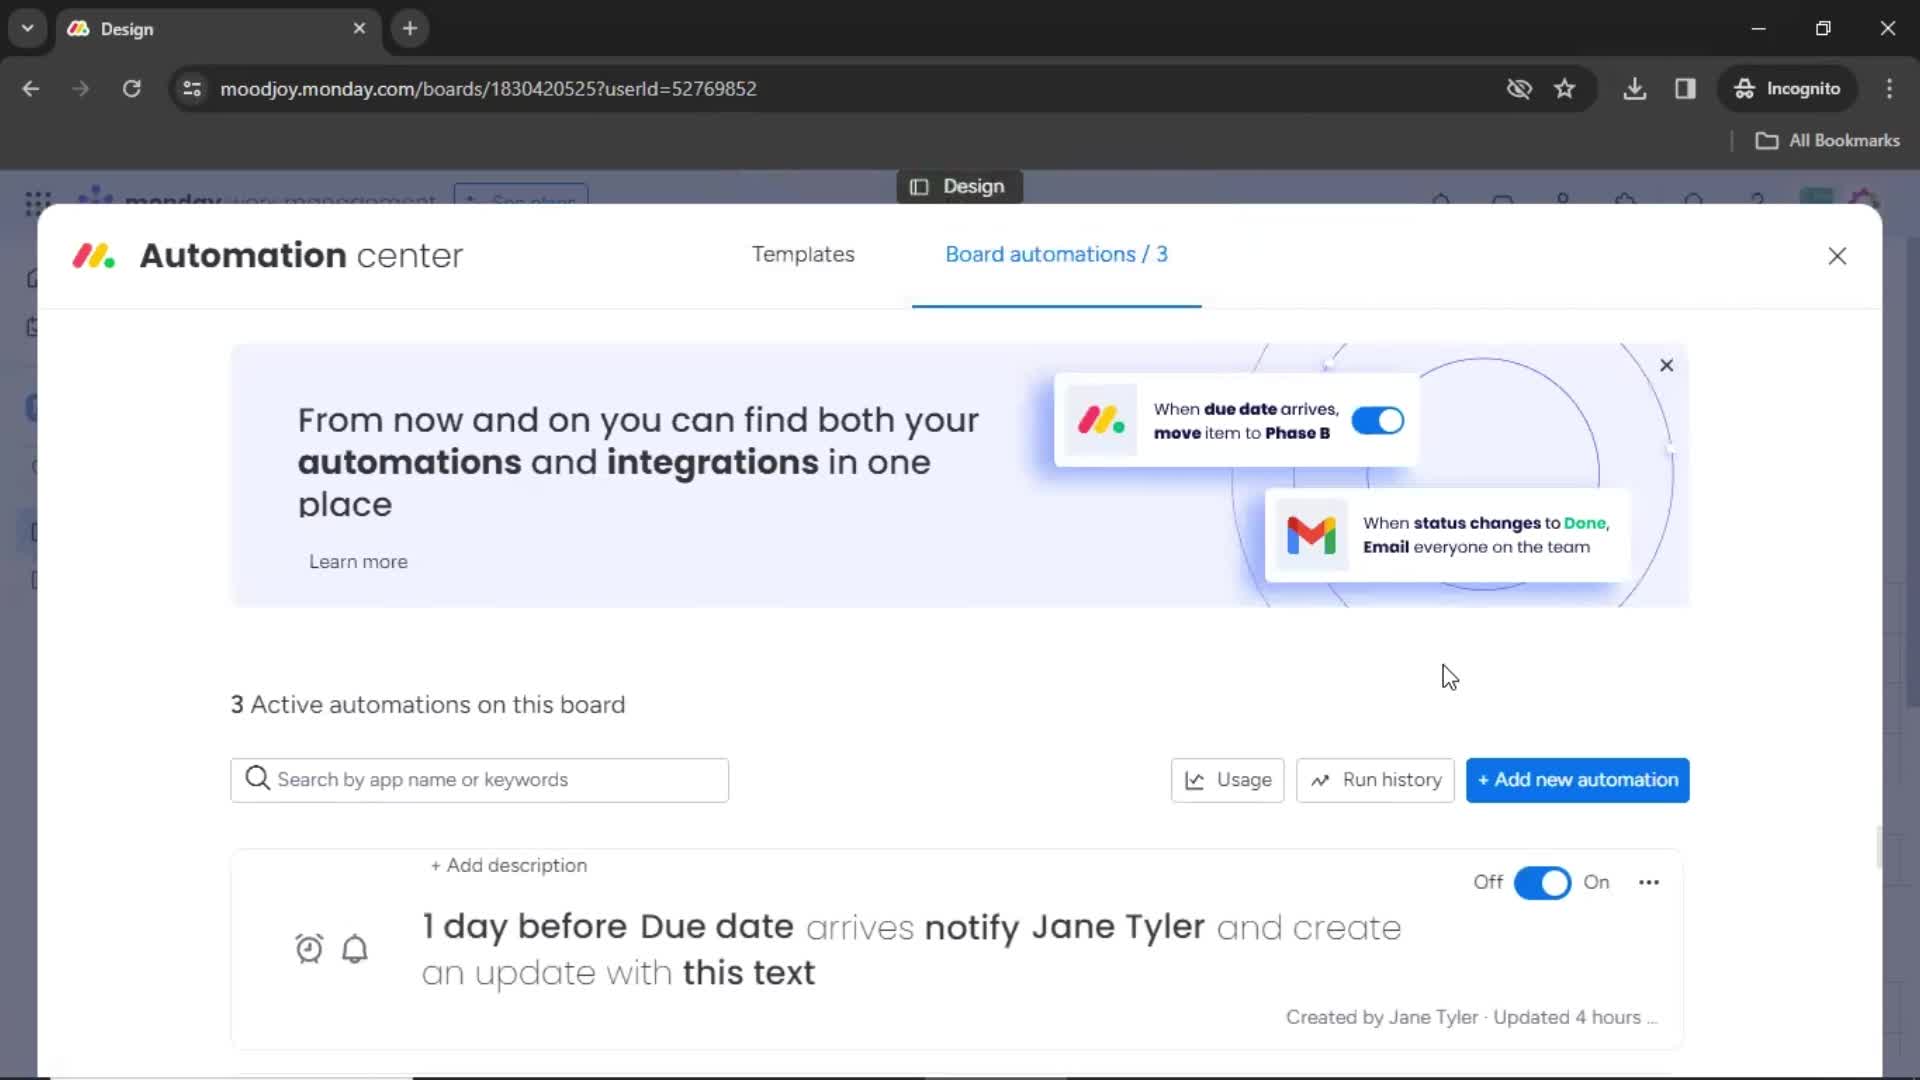The image size is (1920, 1080).
Task: Expand the automation description field
Action: pyautogui.click(x=509, y=865)
